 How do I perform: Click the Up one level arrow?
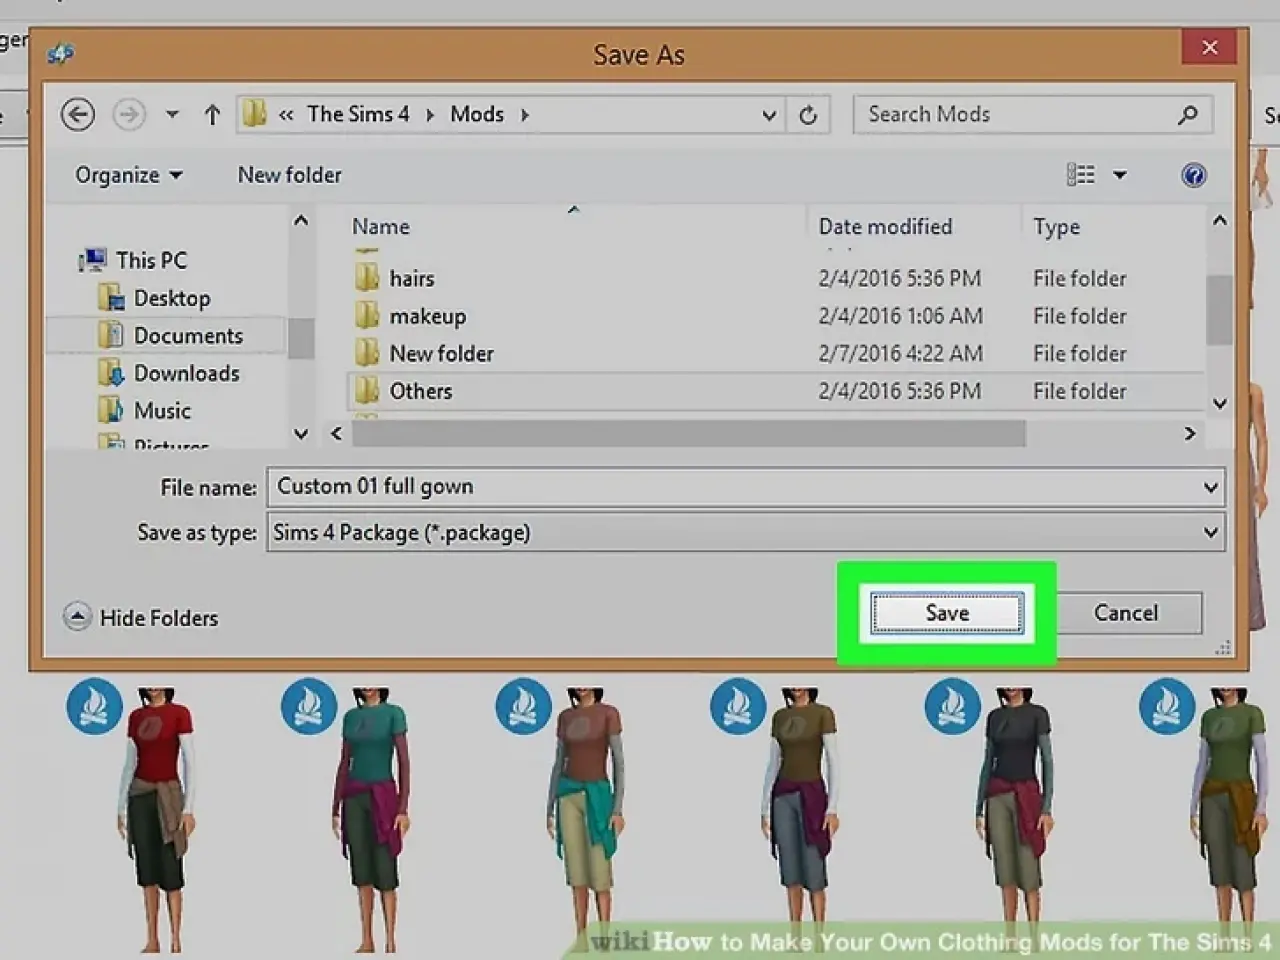[x=212, y=115]
